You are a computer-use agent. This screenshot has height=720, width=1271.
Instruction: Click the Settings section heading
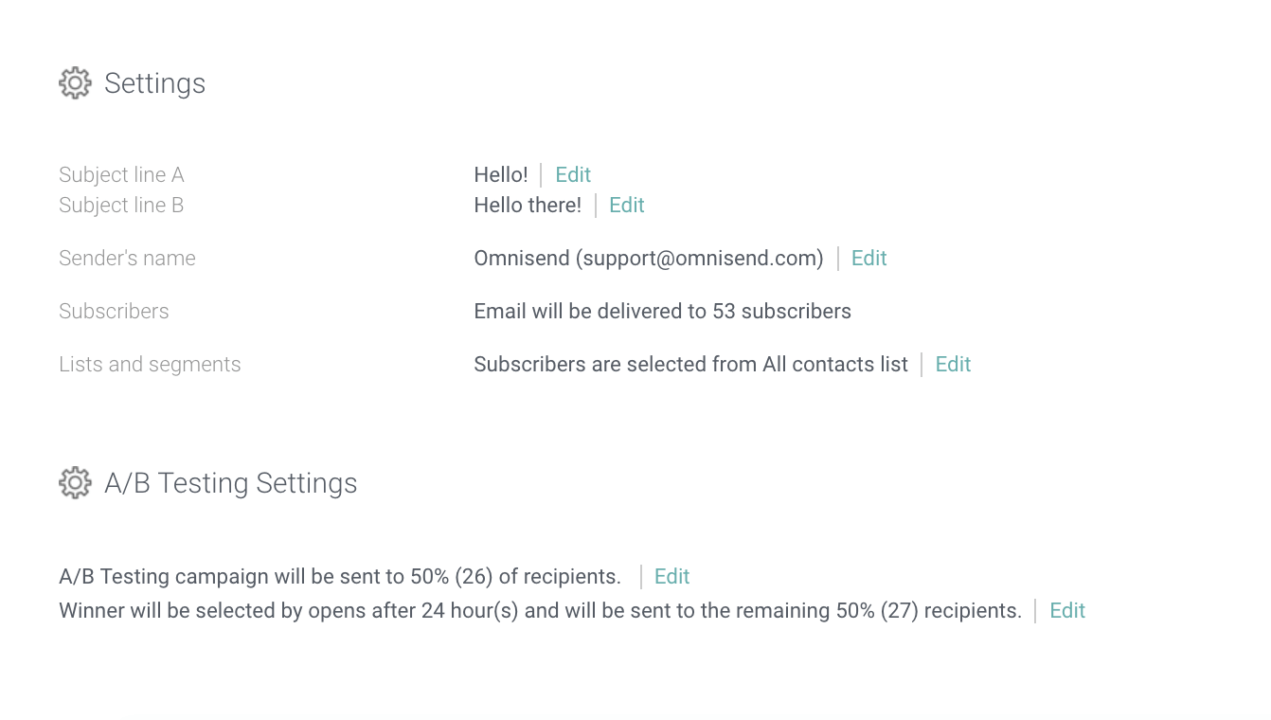[x=154, y=83]
